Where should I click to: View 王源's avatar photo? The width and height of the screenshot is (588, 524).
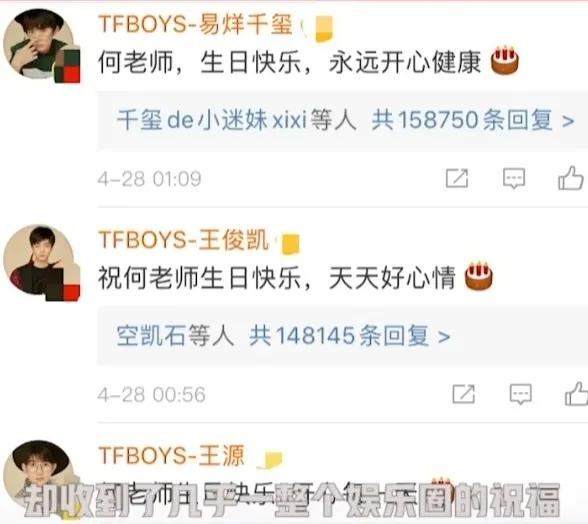coord(40,476)
